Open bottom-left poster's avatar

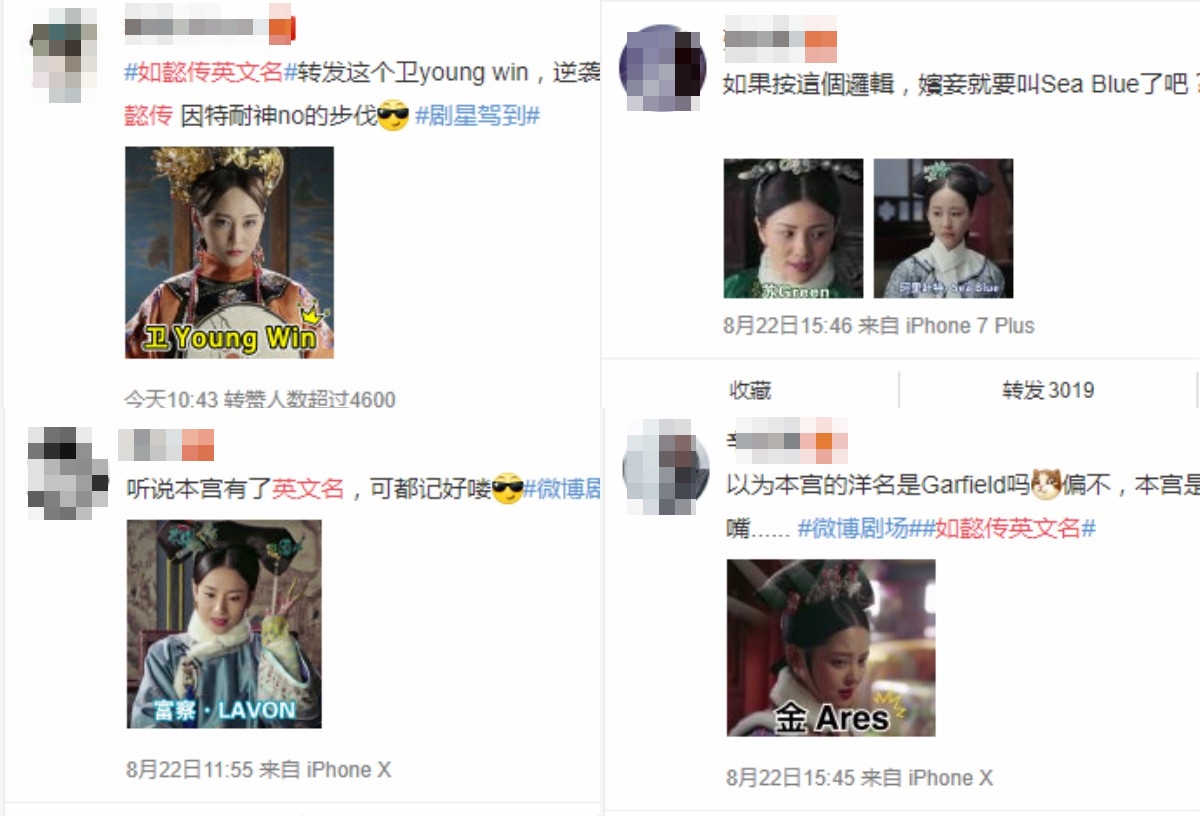pos(67,473)
